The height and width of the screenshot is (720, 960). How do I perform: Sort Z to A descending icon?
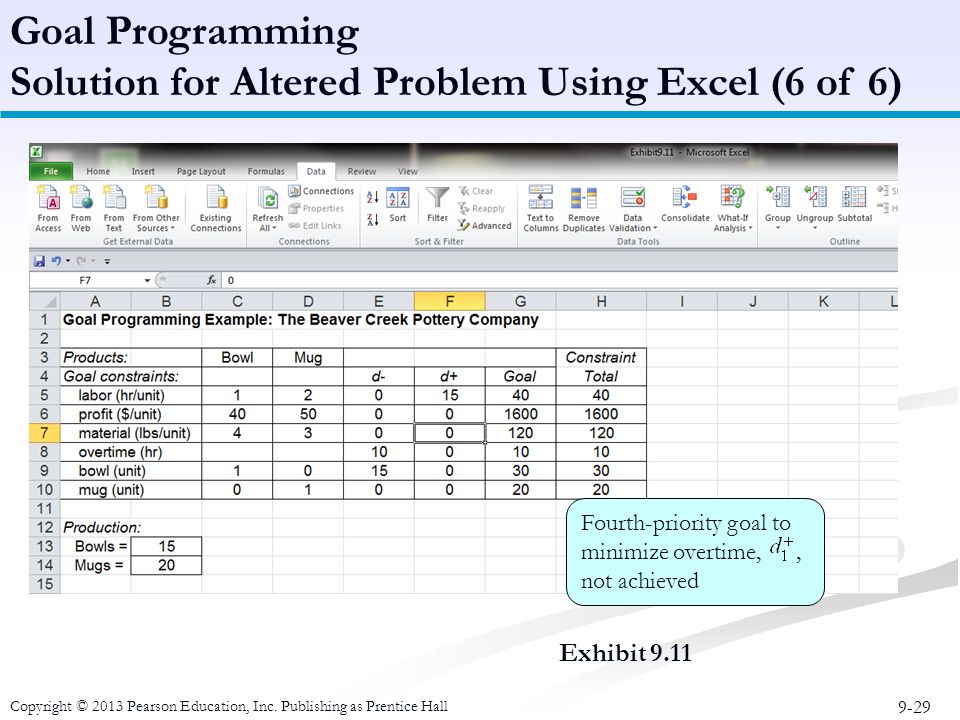[372, 219]
